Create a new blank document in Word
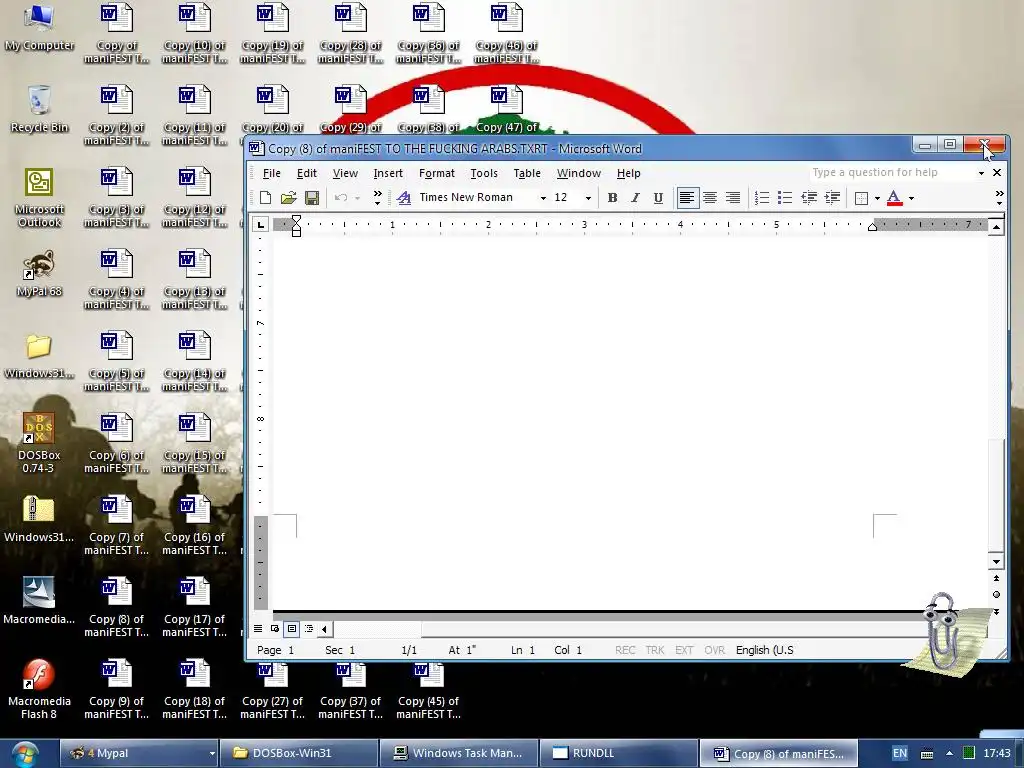The height and width of the screenshot is (768, 1024). pyautogui.click(x=265, y=198)
